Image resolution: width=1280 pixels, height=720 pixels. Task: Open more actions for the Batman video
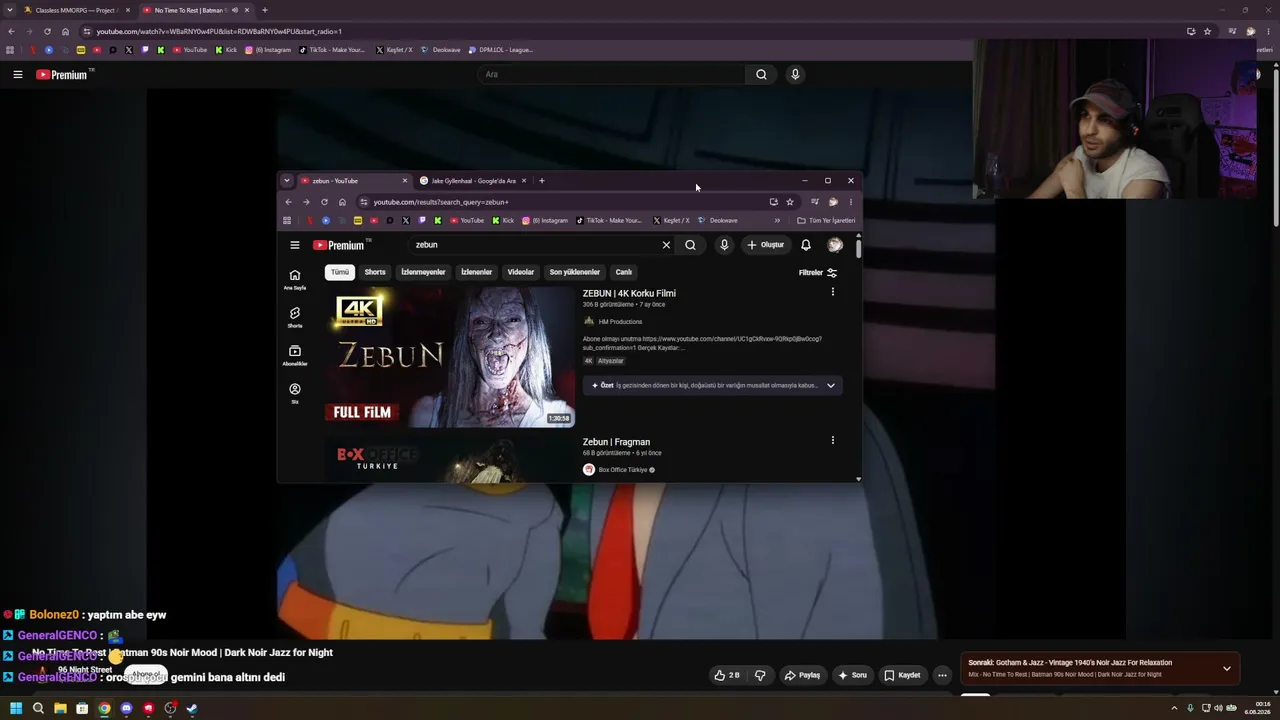pyautogui.click(x=942, y=675)
